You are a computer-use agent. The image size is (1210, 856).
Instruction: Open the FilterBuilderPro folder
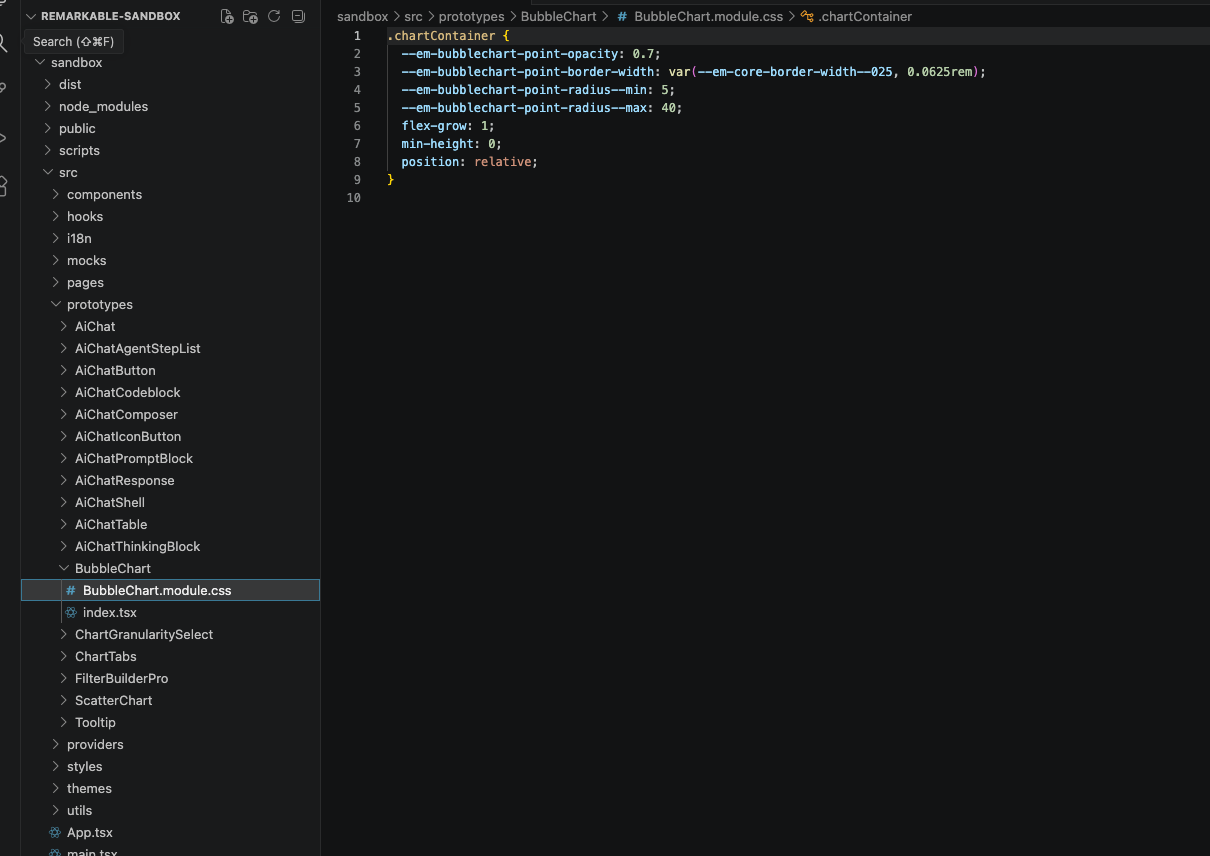tap(122, 678)
